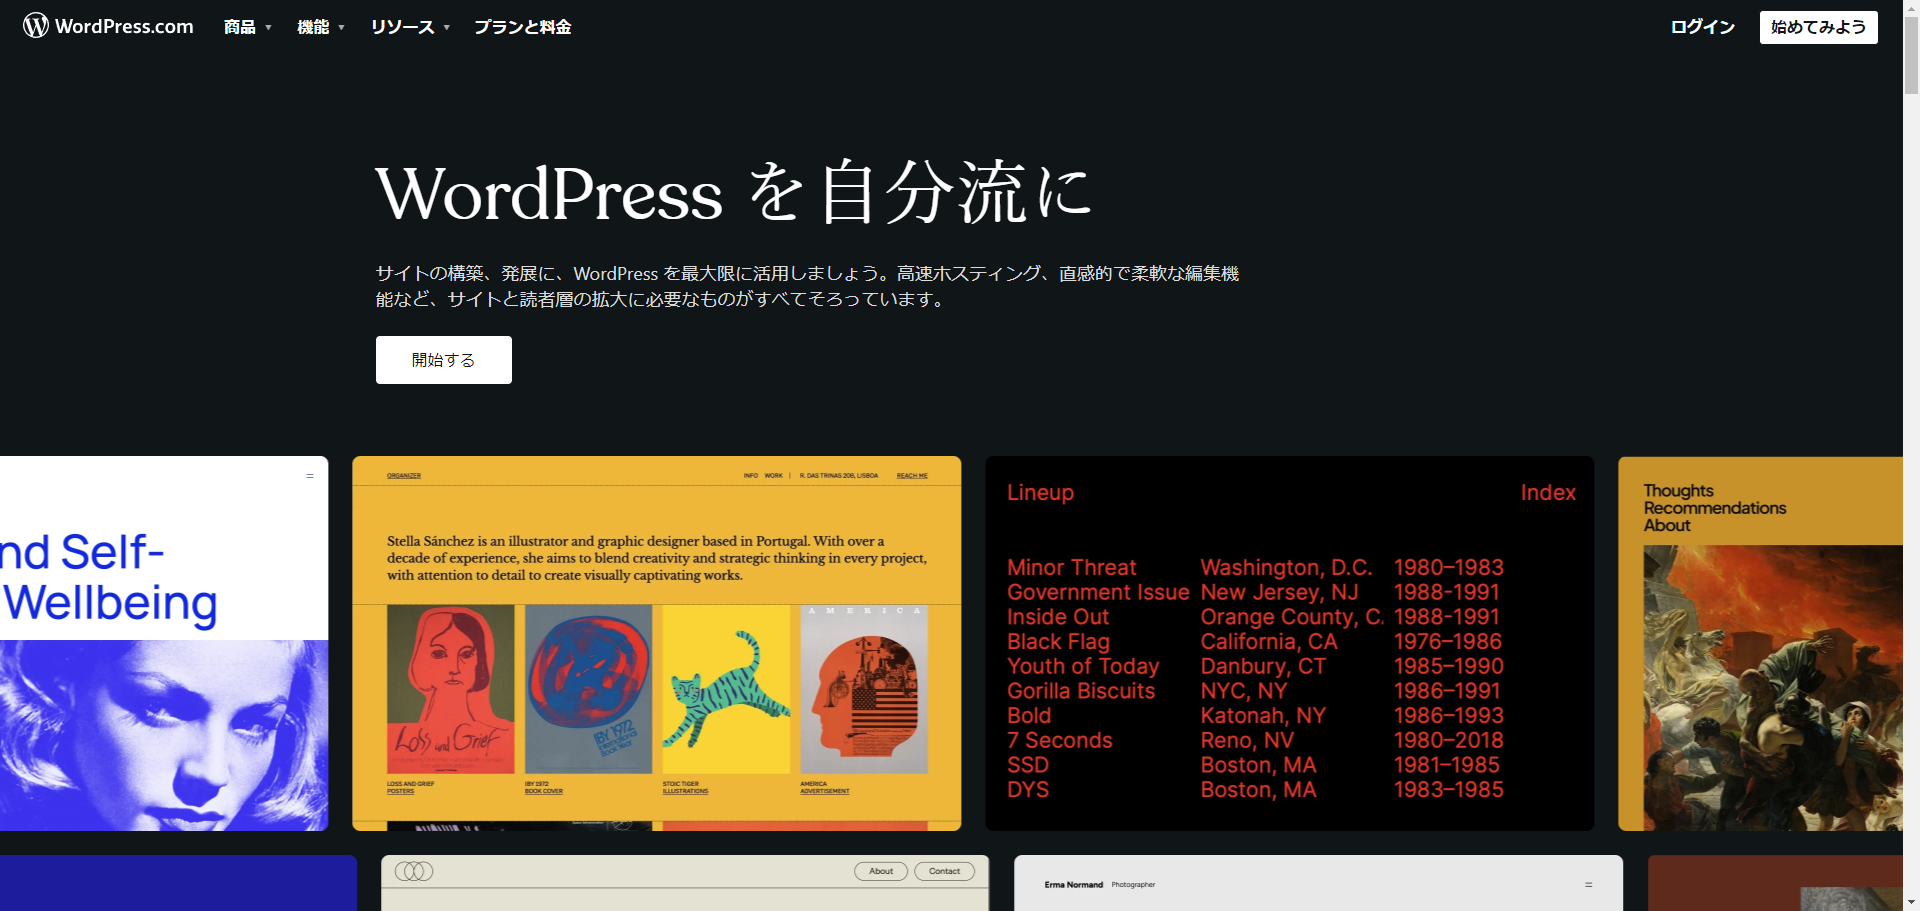This screenshot has height=911, width=1920.
Task: Select Black Flag in the lineup list
Action: [x=1058, y=641]
